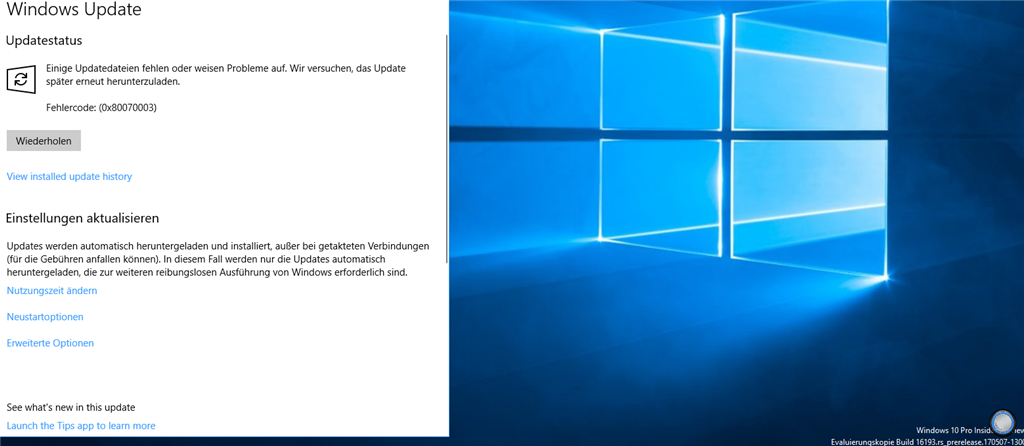1024x446 pixels.
Task: Click the update refresh status icon
Action: click(21, 79)
